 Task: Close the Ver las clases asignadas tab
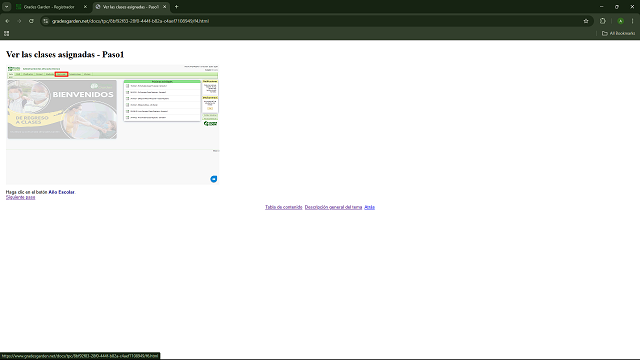[x=164, y=7]
